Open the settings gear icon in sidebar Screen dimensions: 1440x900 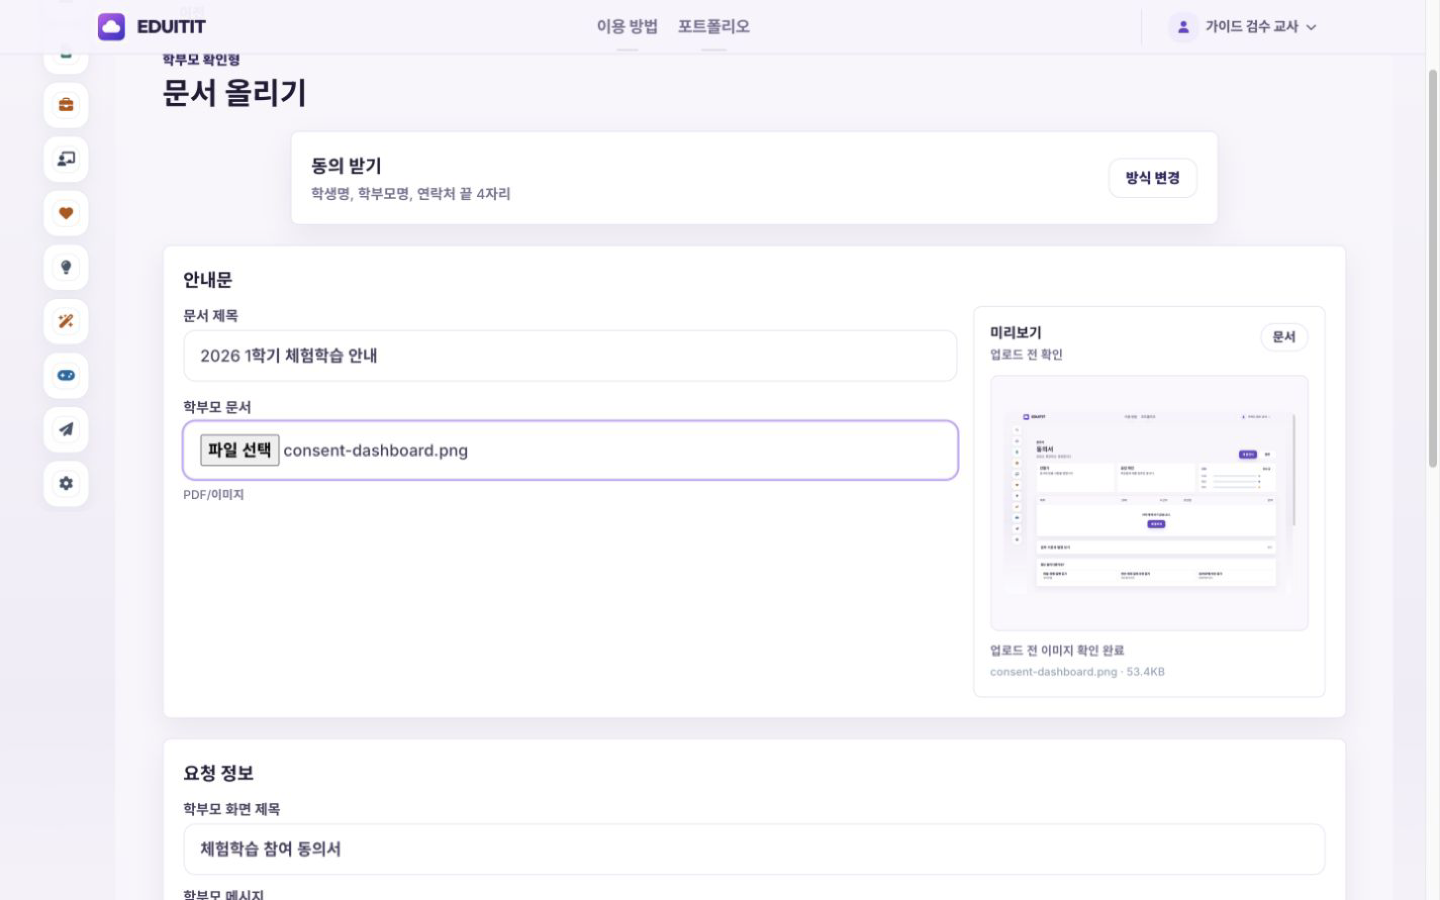click(x=66, y=483)
